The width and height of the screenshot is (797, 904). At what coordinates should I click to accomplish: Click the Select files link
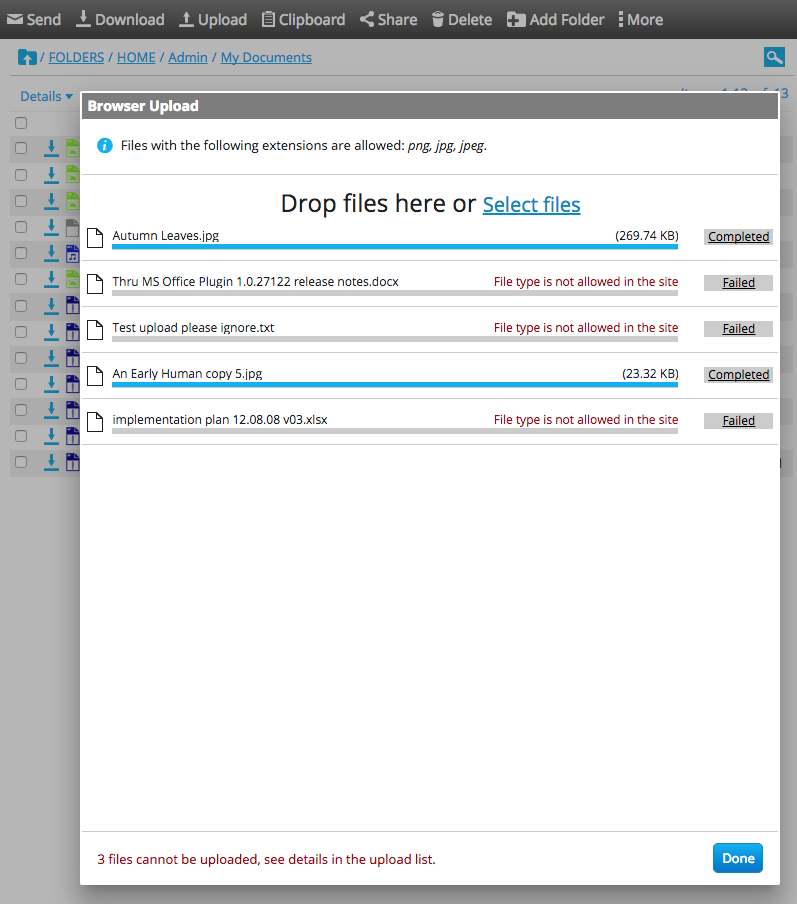[x=532, y=205]
